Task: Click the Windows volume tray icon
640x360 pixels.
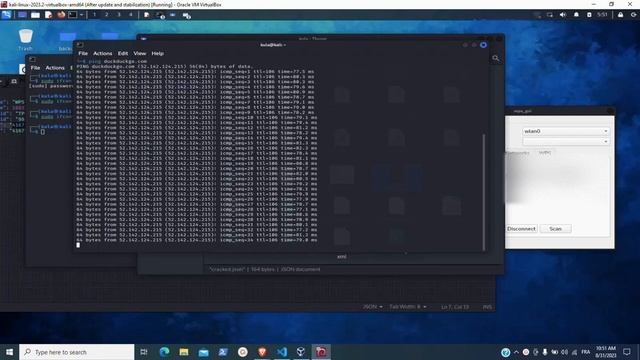Action: click(x=564, y=352)
